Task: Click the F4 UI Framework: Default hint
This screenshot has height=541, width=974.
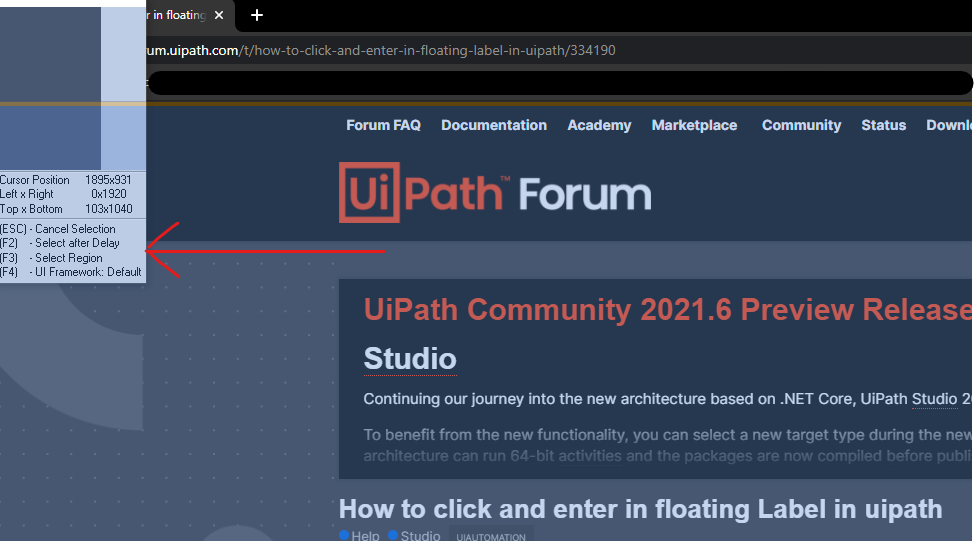Action: click(71, 272)
